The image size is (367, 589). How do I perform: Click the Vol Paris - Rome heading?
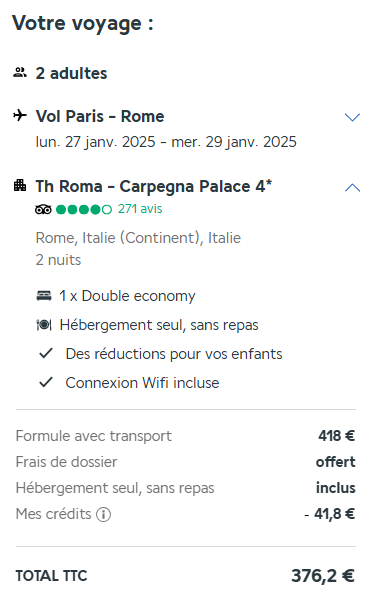tap(100, 116)
